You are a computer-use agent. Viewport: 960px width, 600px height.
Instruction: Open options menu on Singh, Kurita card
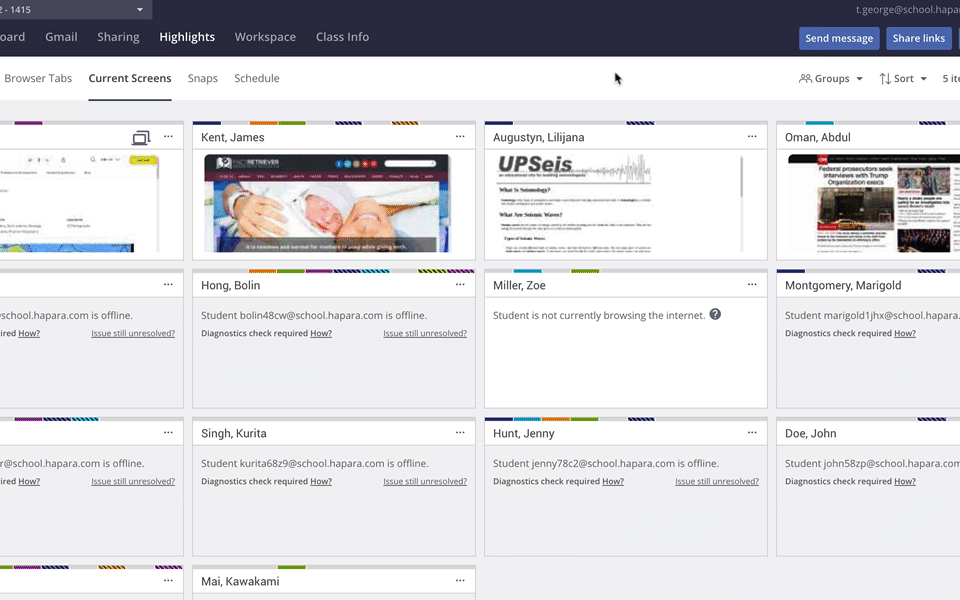point(460,433)
